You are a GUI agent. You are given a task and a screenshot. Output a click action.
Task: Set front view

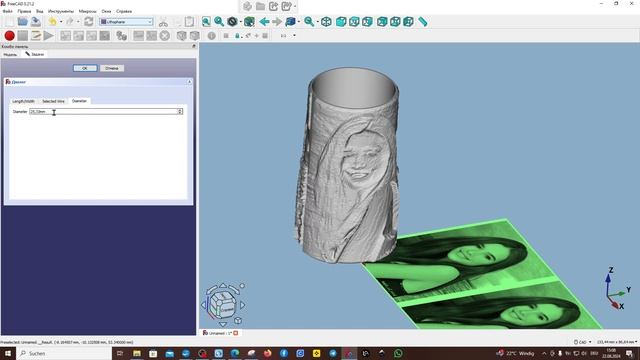click(x=341, y=22)
